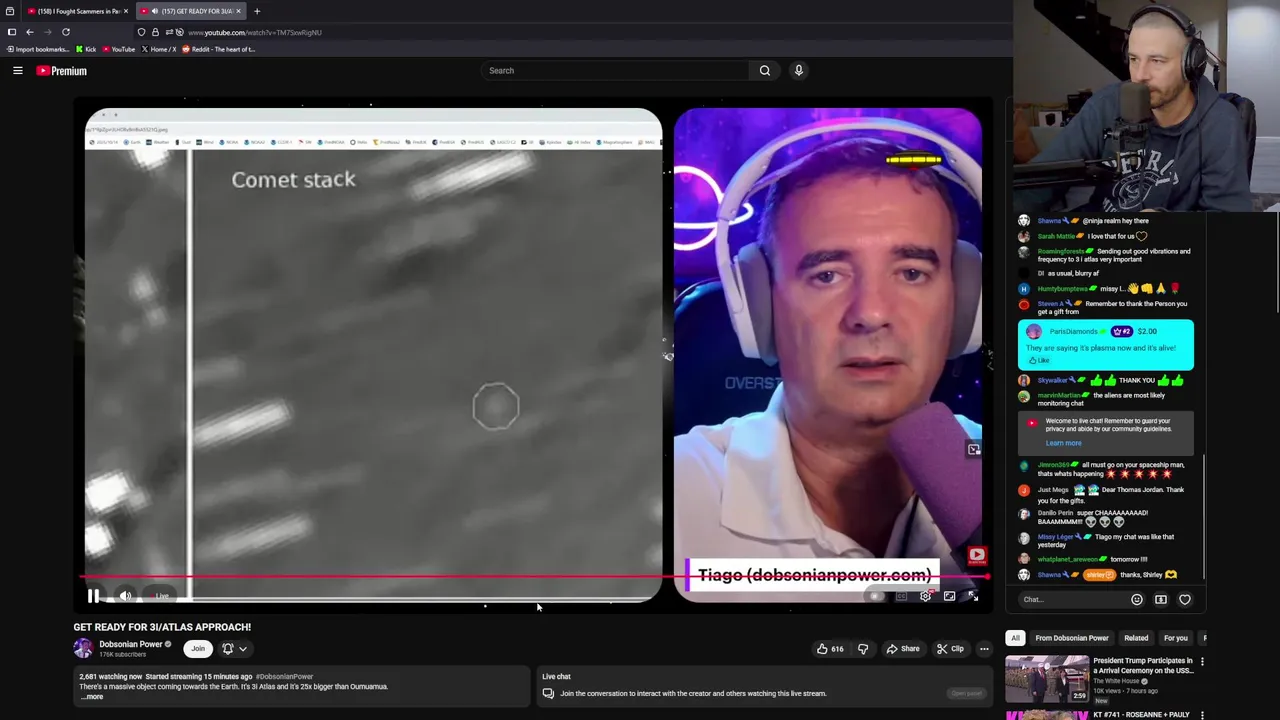Create a Clip with the scissors button

950,649
